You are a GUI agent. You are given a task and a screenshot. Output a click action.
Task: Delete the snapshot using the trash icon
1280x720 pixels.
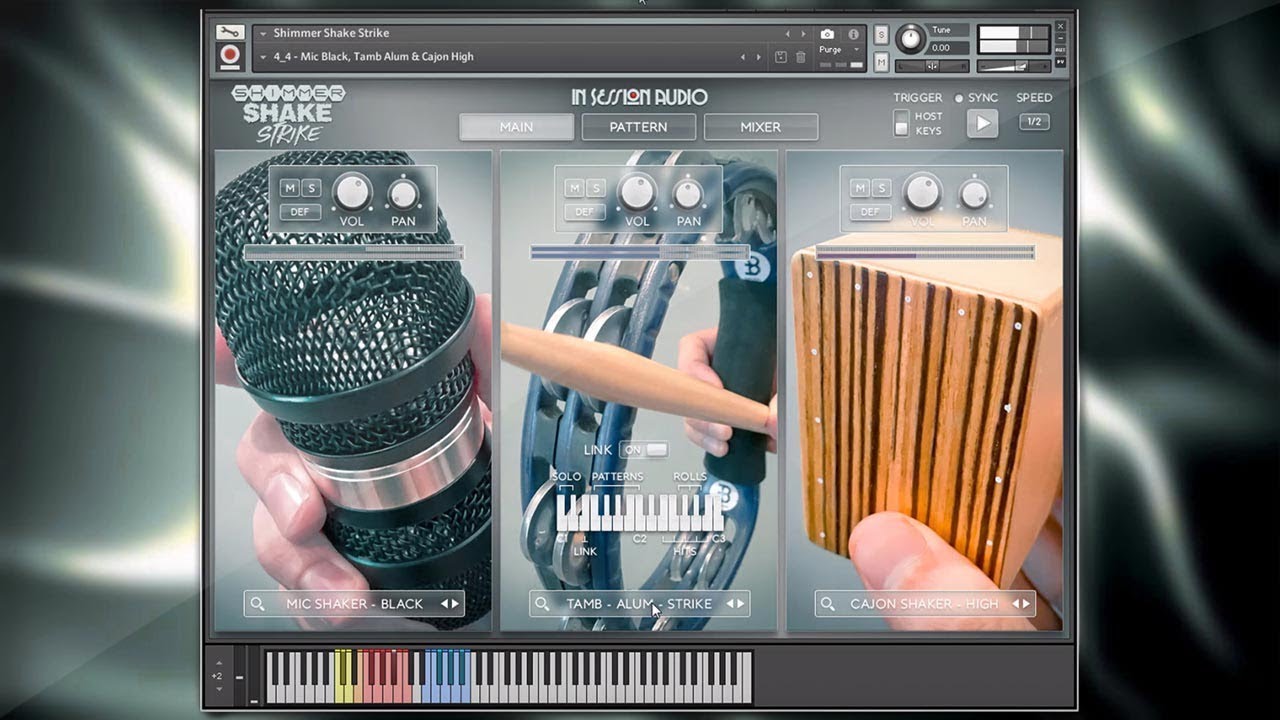pos(801,57)
